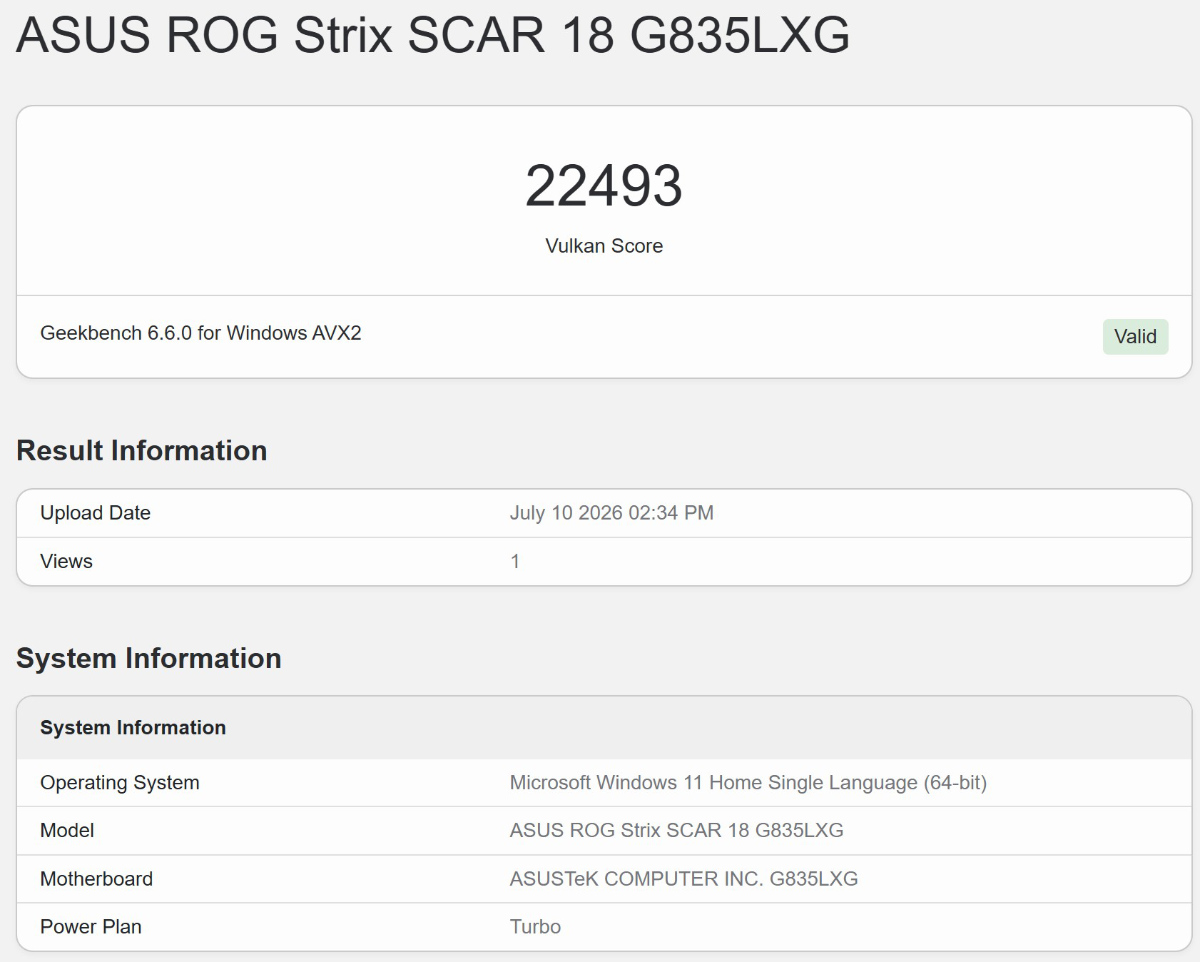Click the Turbo power plan value
1200x962 pixels.
click(x=535, y=927)
